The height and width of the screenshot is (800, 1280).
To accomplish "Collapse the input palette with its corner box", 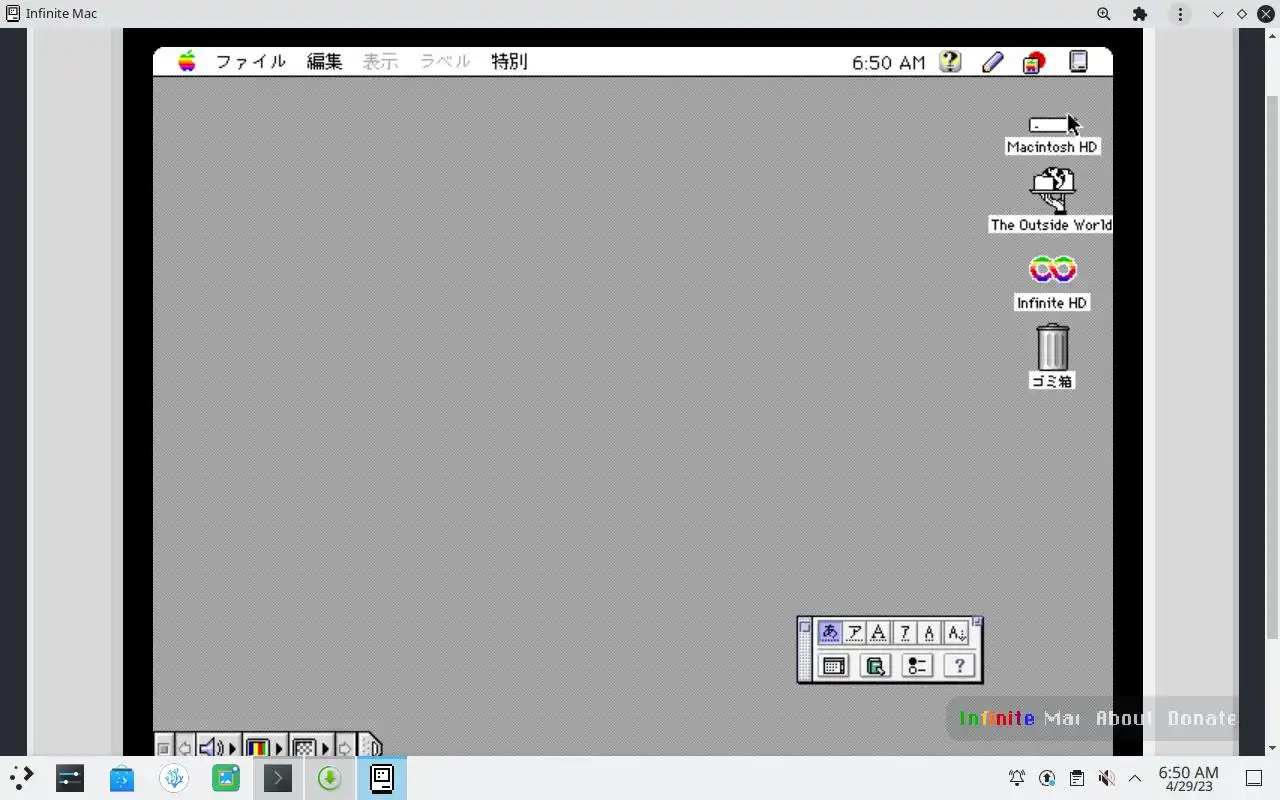I will [978, 622].
